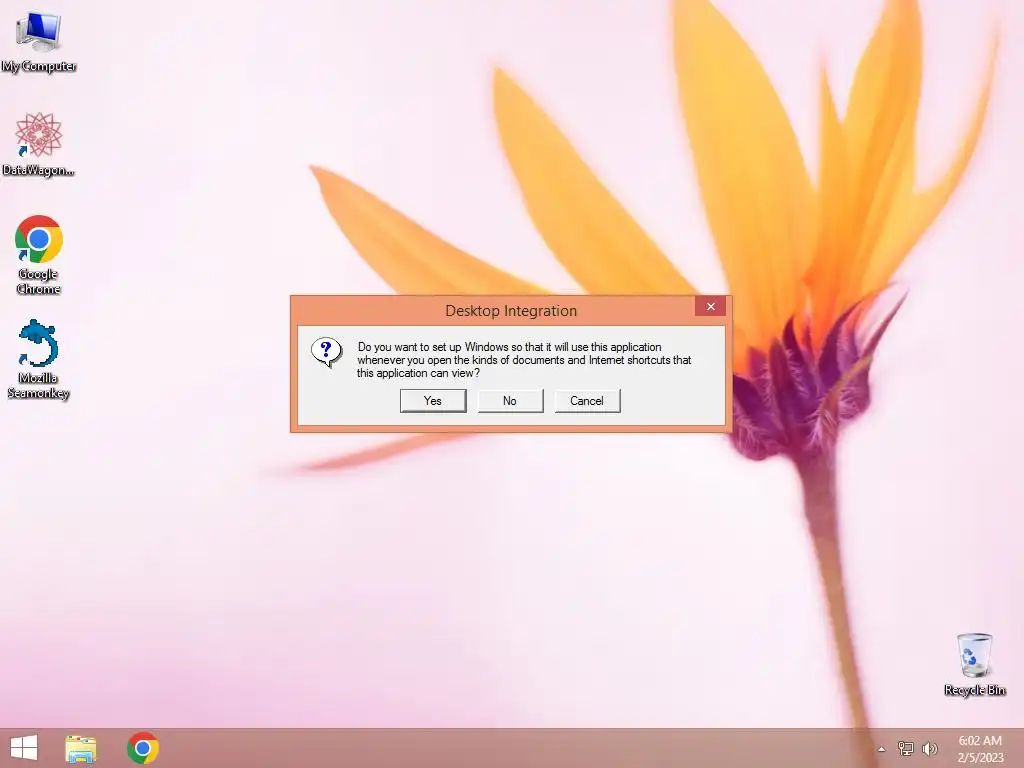The image size is (1024, 768).
Task: Click the question mark icon in dialog
Action: 327,353
